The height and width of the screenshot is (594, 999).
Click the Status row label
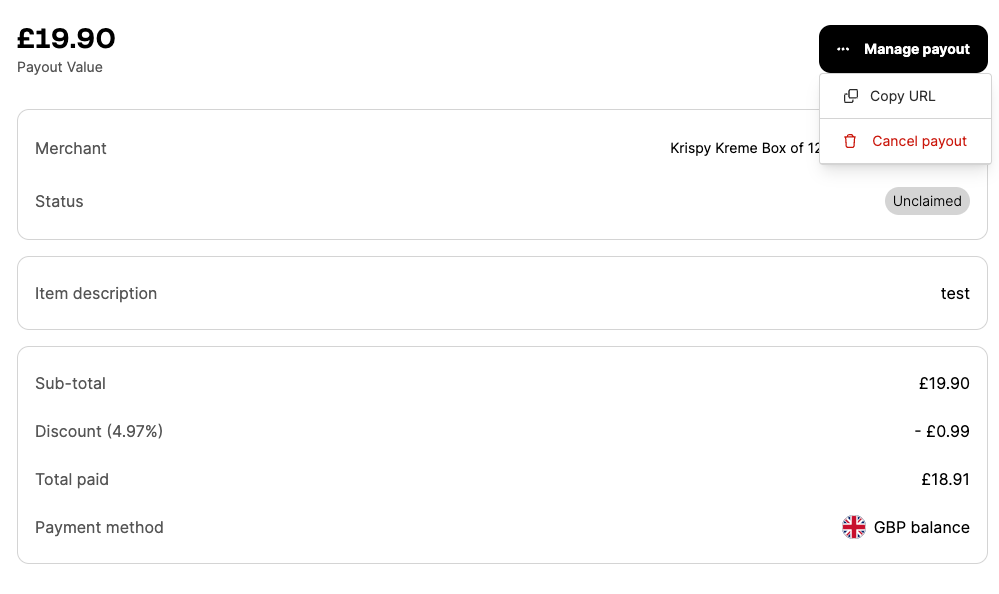click(x=59, y=201)
